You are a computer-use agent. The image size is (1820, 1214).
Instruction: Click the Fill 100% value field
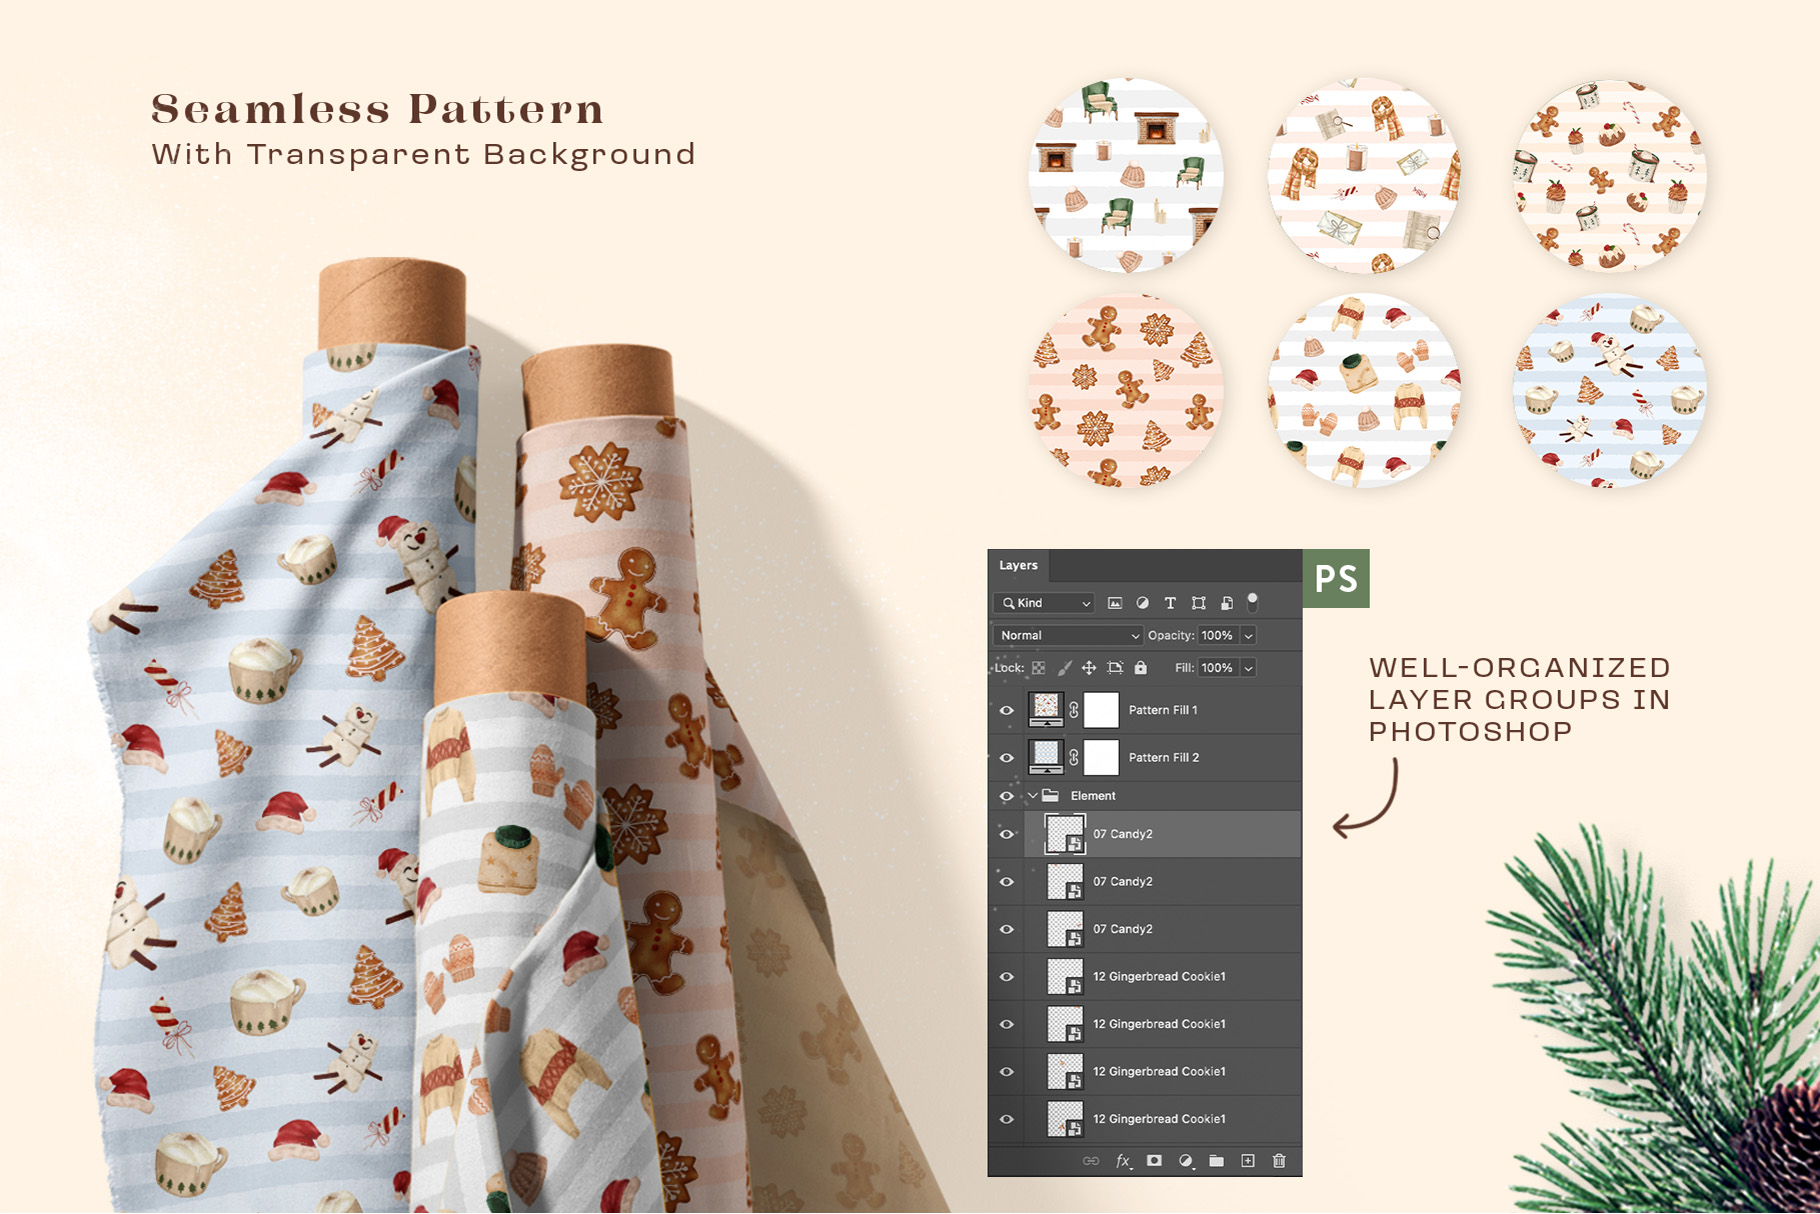click(x=1218, y=668)
